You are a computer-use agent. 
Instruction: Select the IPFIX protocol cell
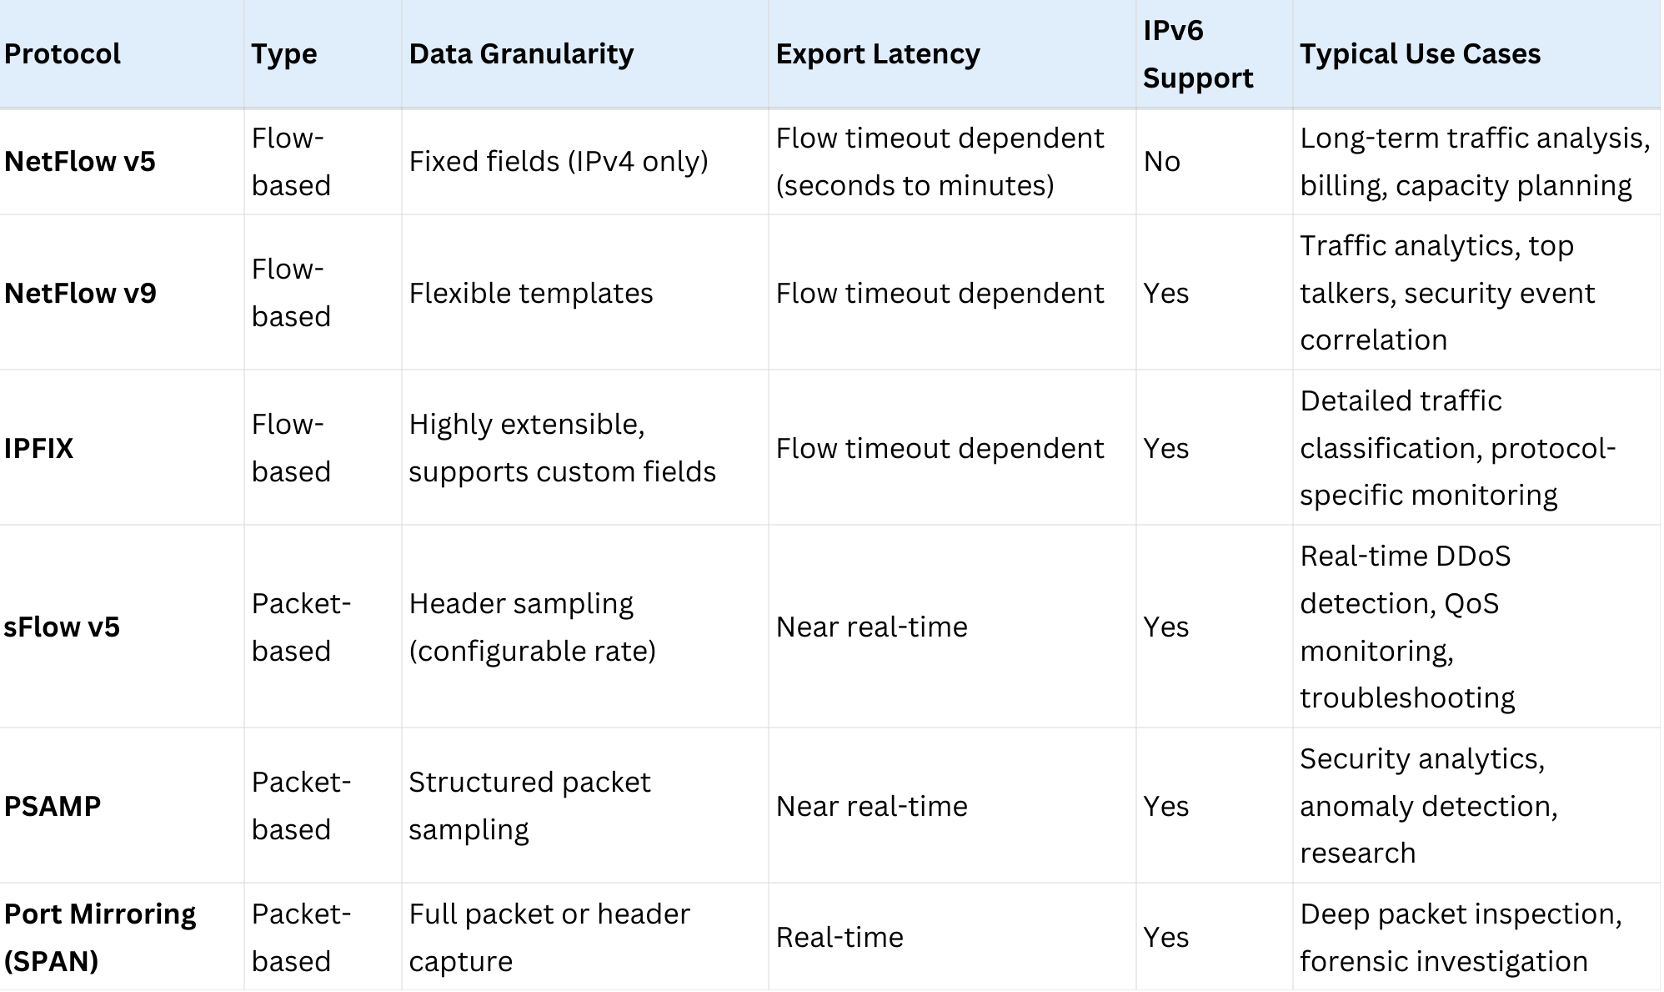(39, 448)
